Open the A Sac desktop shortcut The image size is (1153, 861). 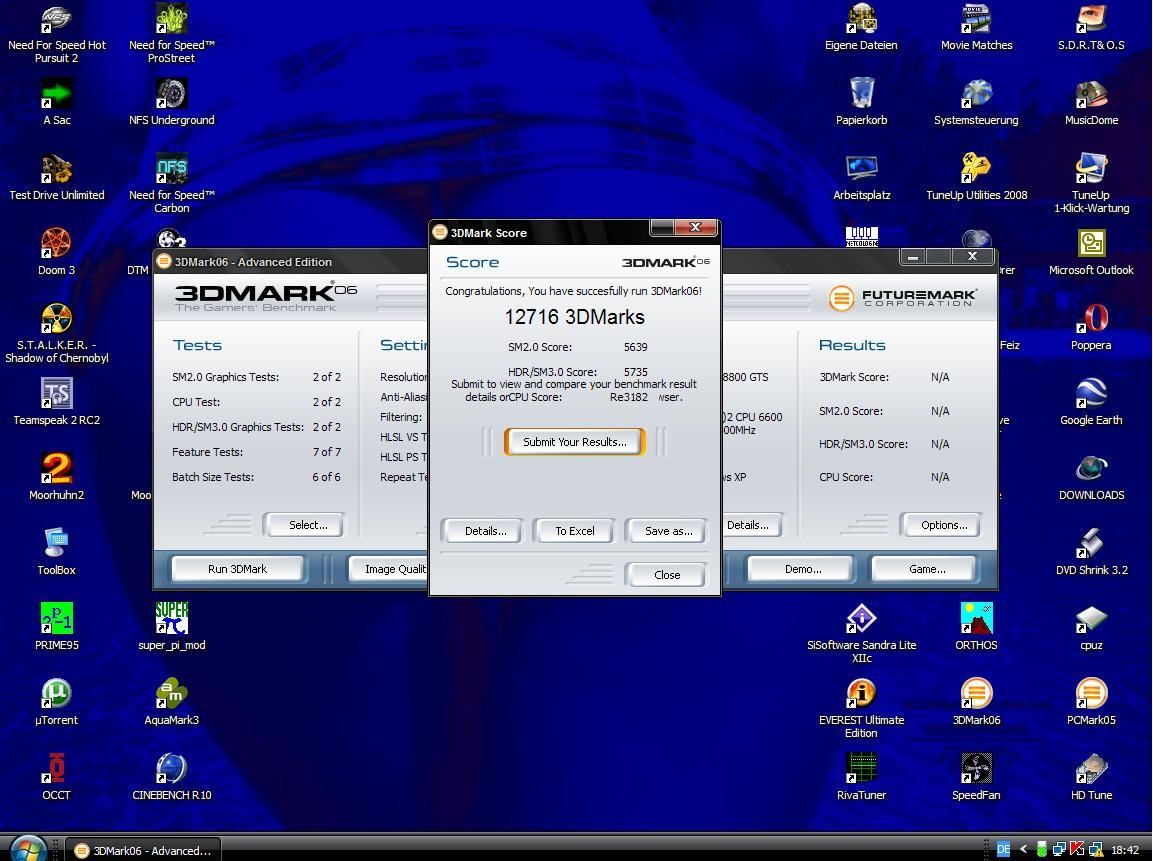click(x=56, y=101)
